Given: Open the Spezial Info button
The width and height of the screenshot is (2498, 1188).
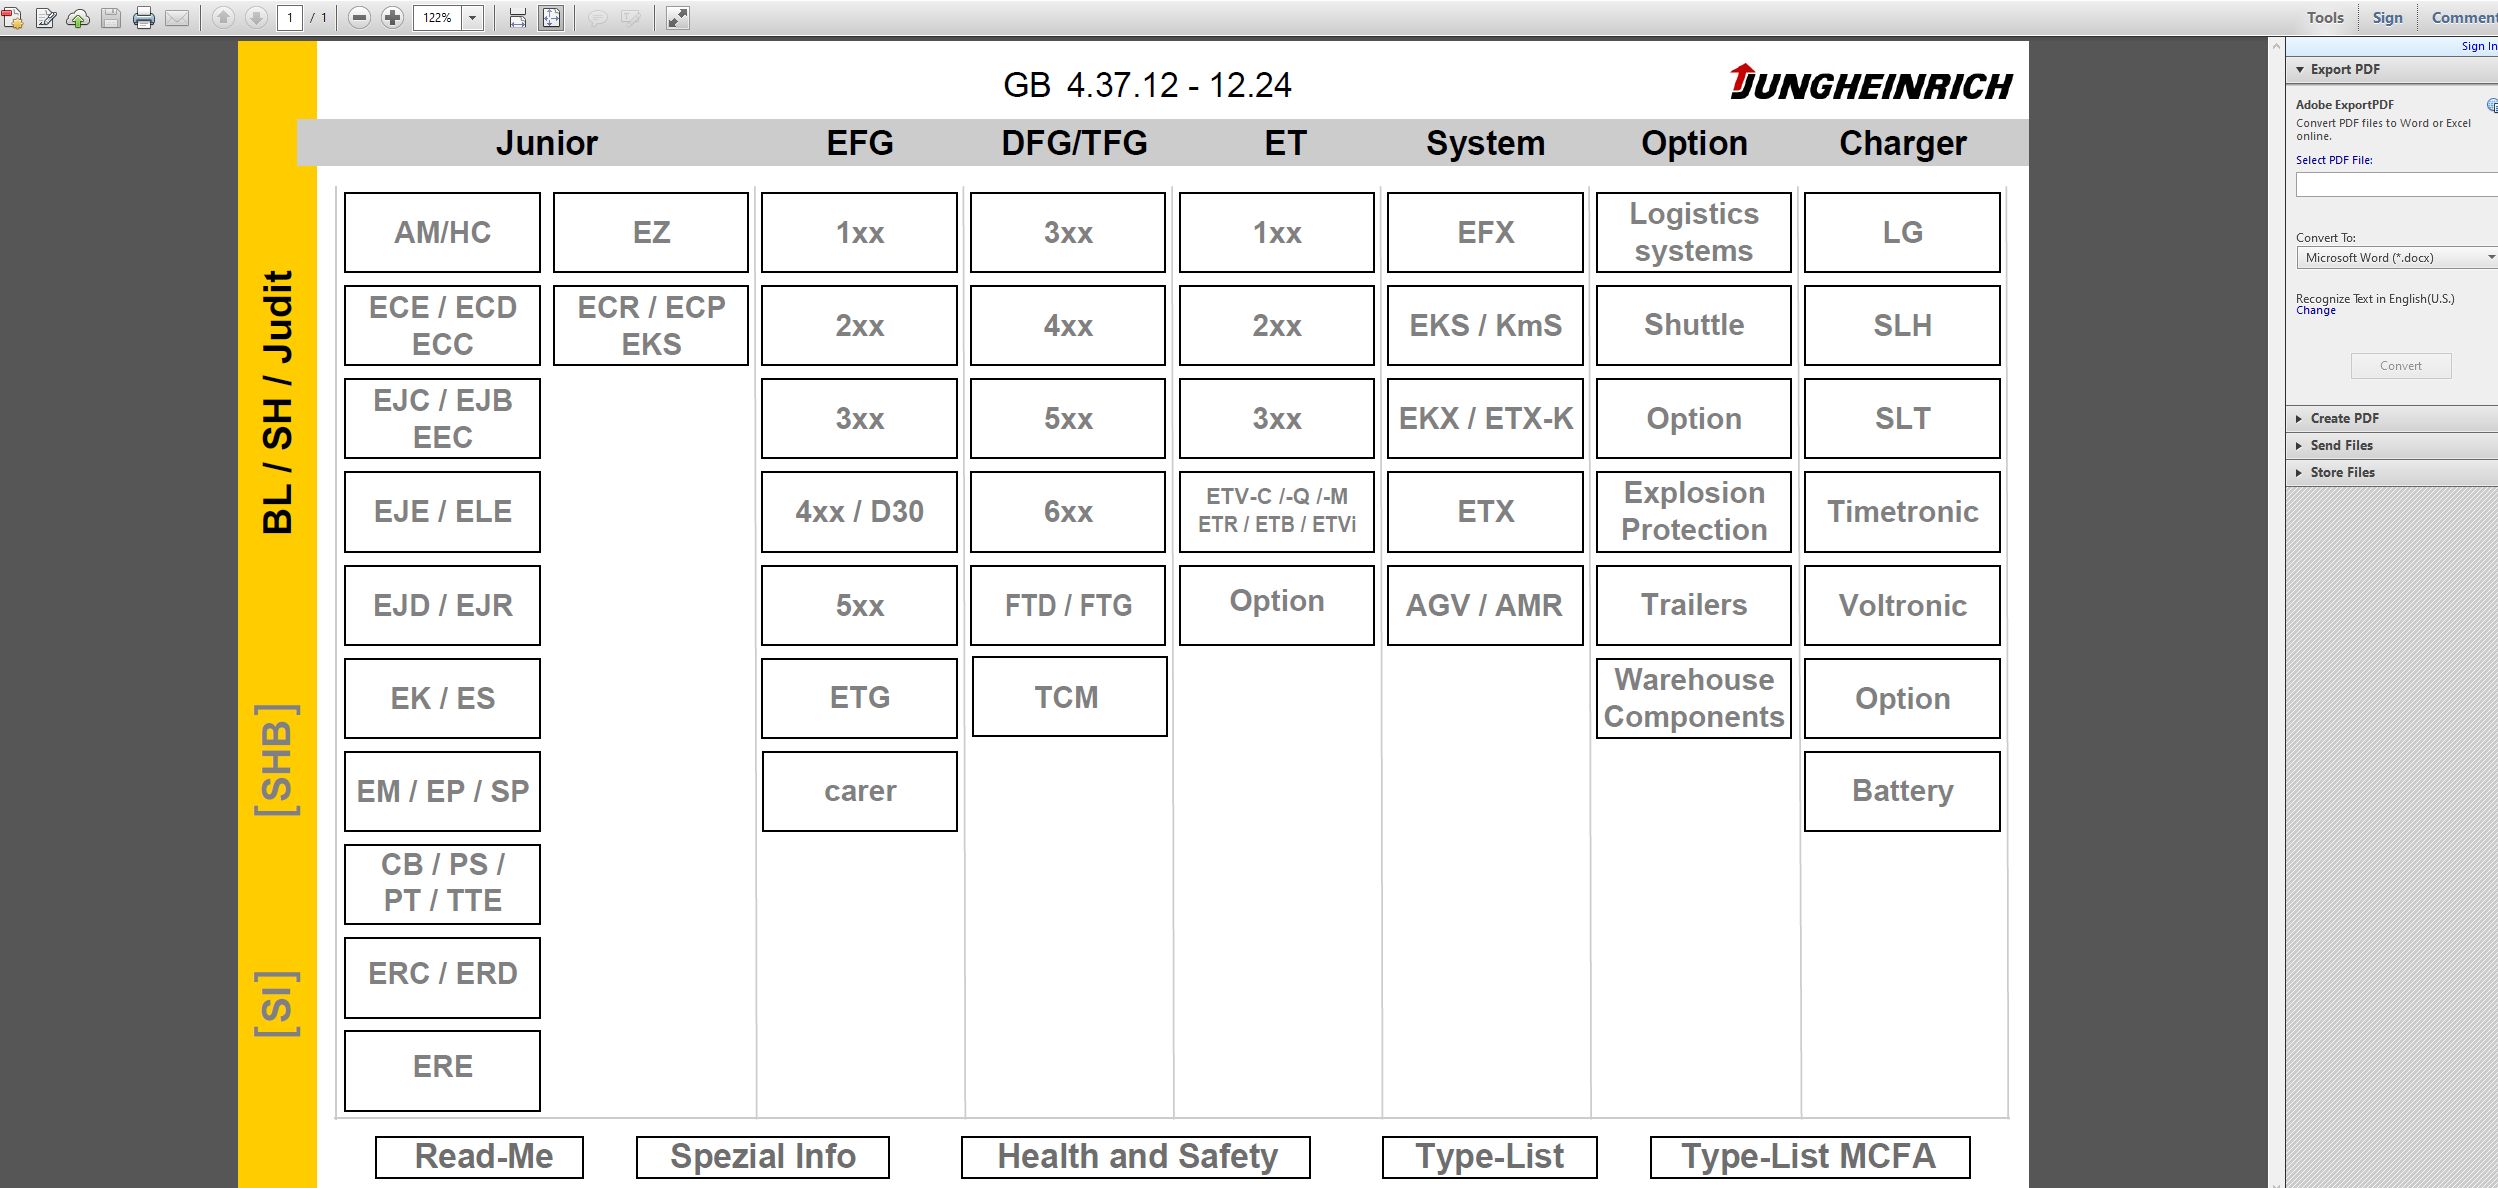Looking at the screenshot, I should [x=762, y=1157].
